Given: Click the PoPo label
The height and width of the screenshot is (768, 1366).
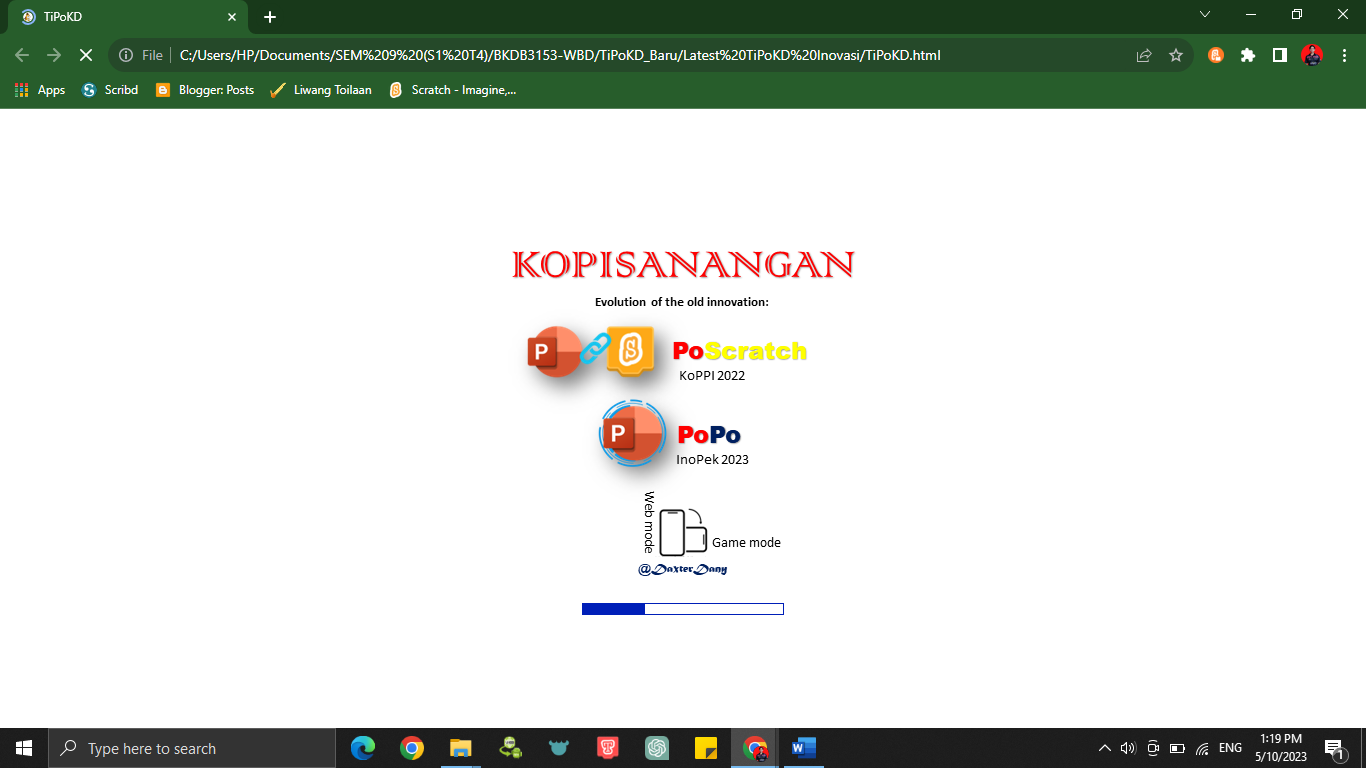Looking at the screenshot, I should [709, 435].
